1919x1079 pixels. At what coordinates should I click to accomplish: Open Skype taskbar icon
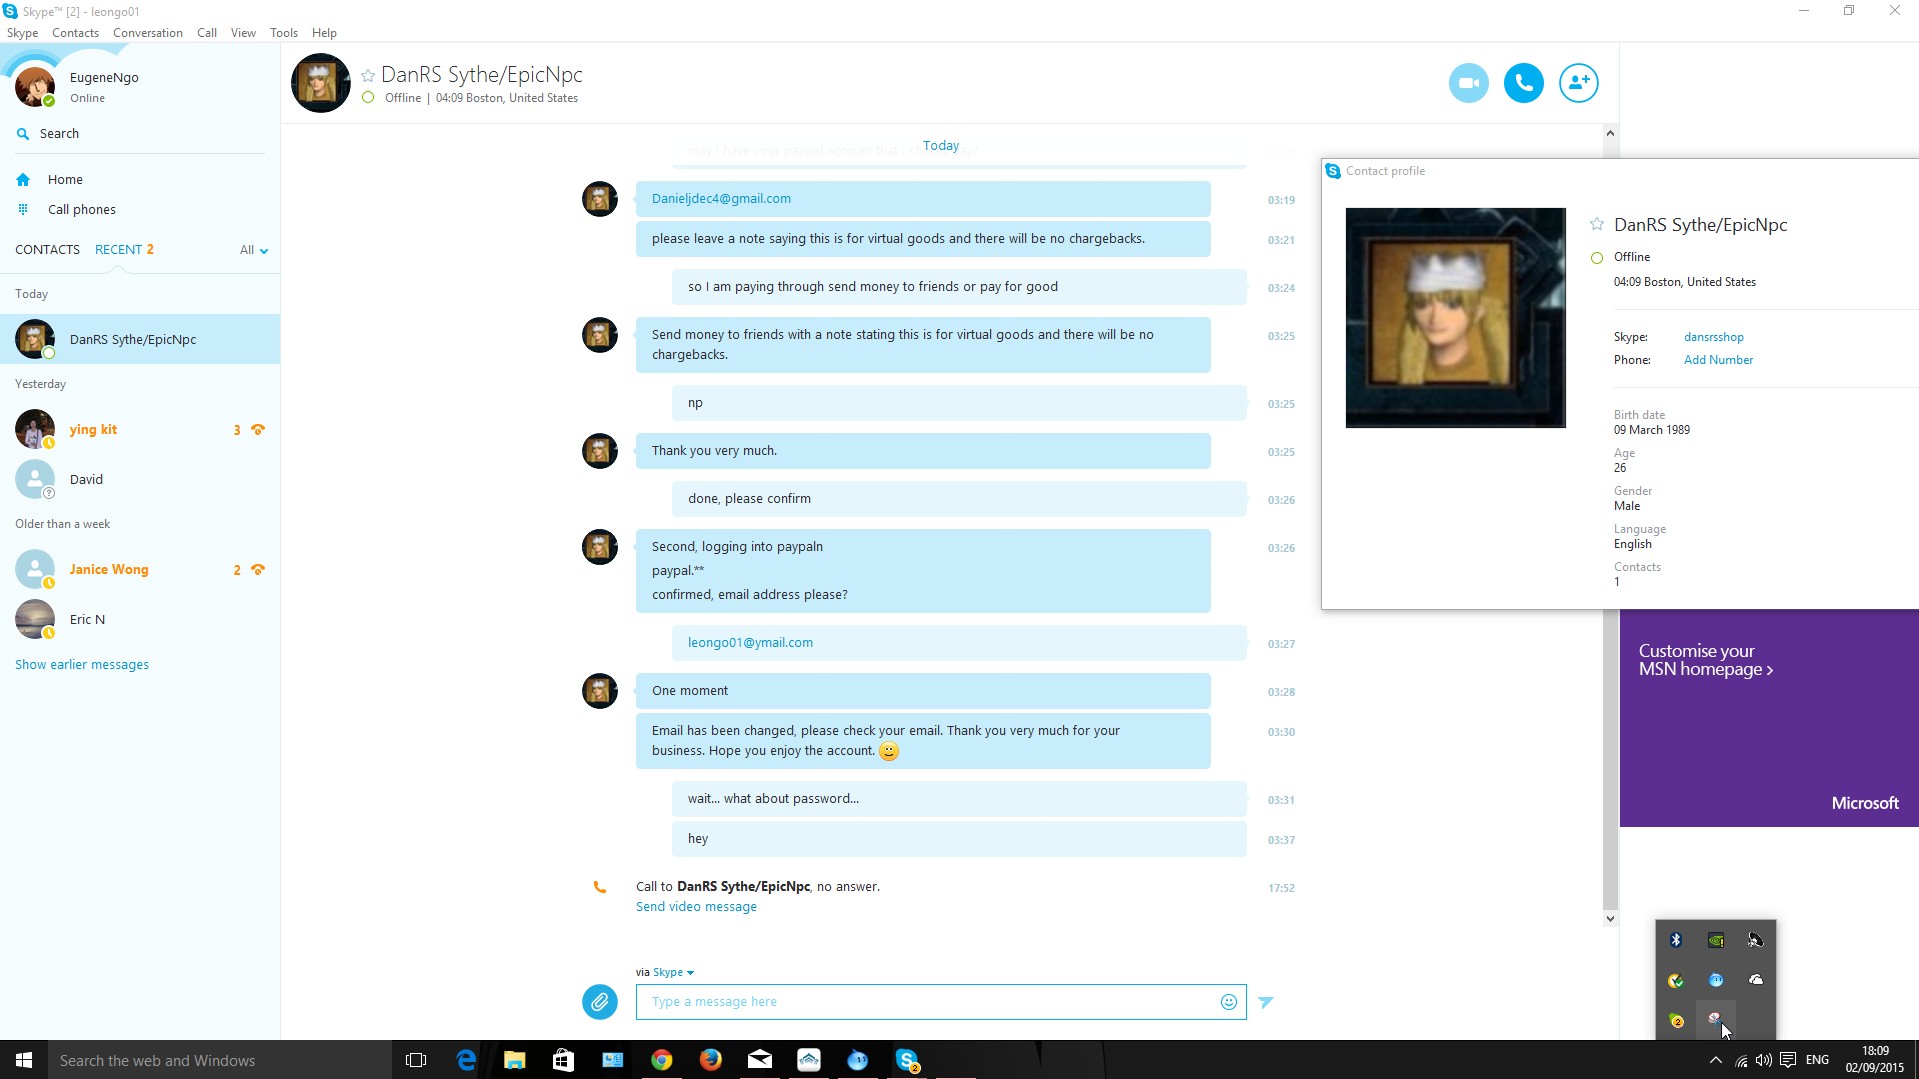(907, 1060)
